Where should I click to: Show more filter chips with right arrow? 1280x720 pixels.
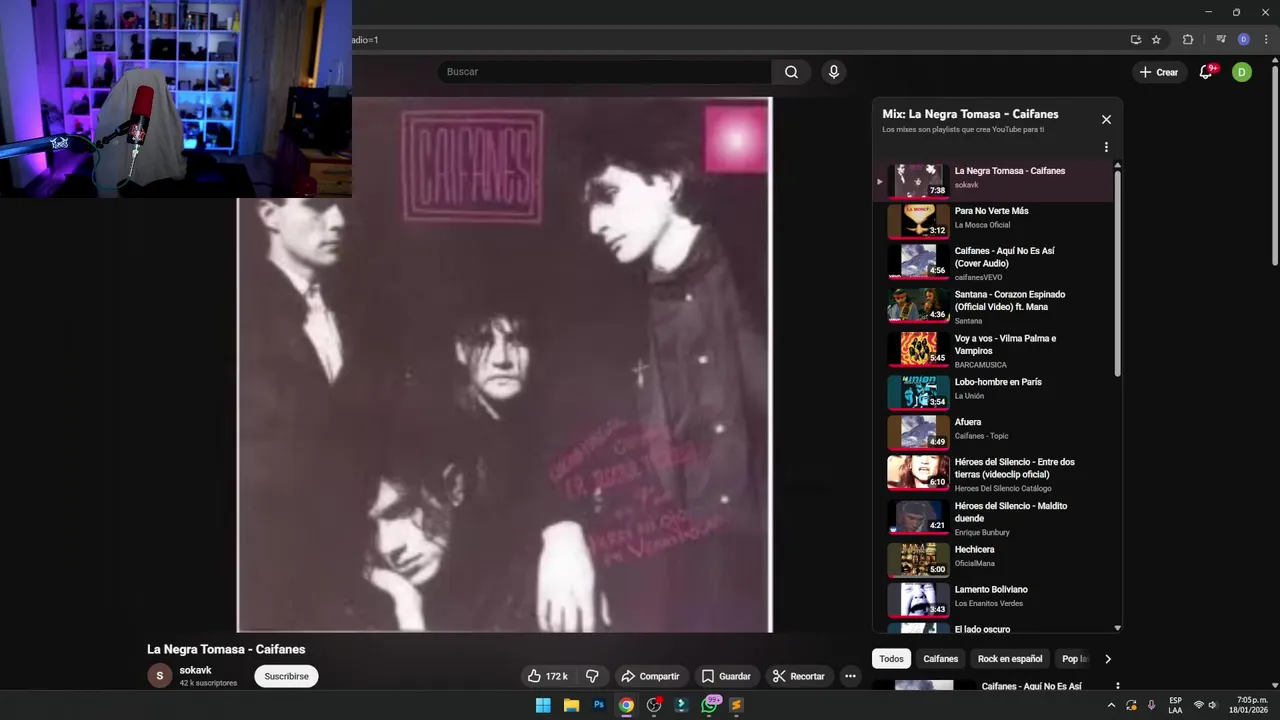[x=1107, y=659]
